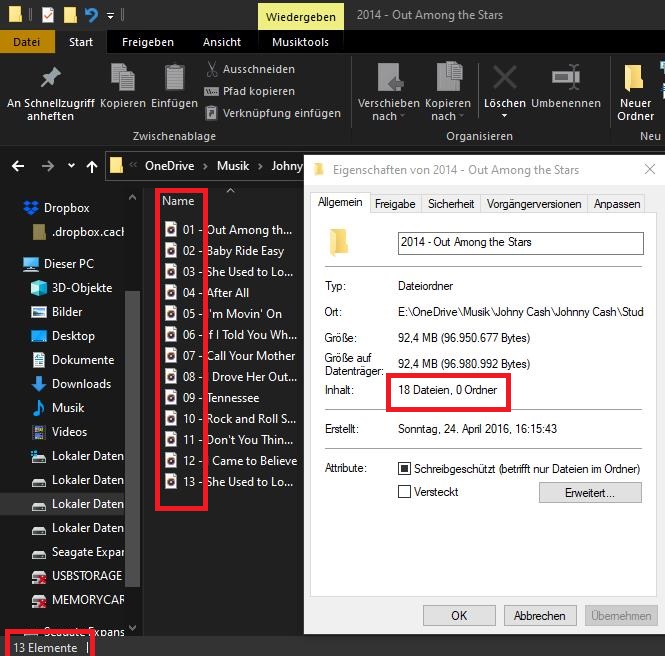665x656 pixels.
Task: Select Pfad kopieren command
Action: point(250,91)
